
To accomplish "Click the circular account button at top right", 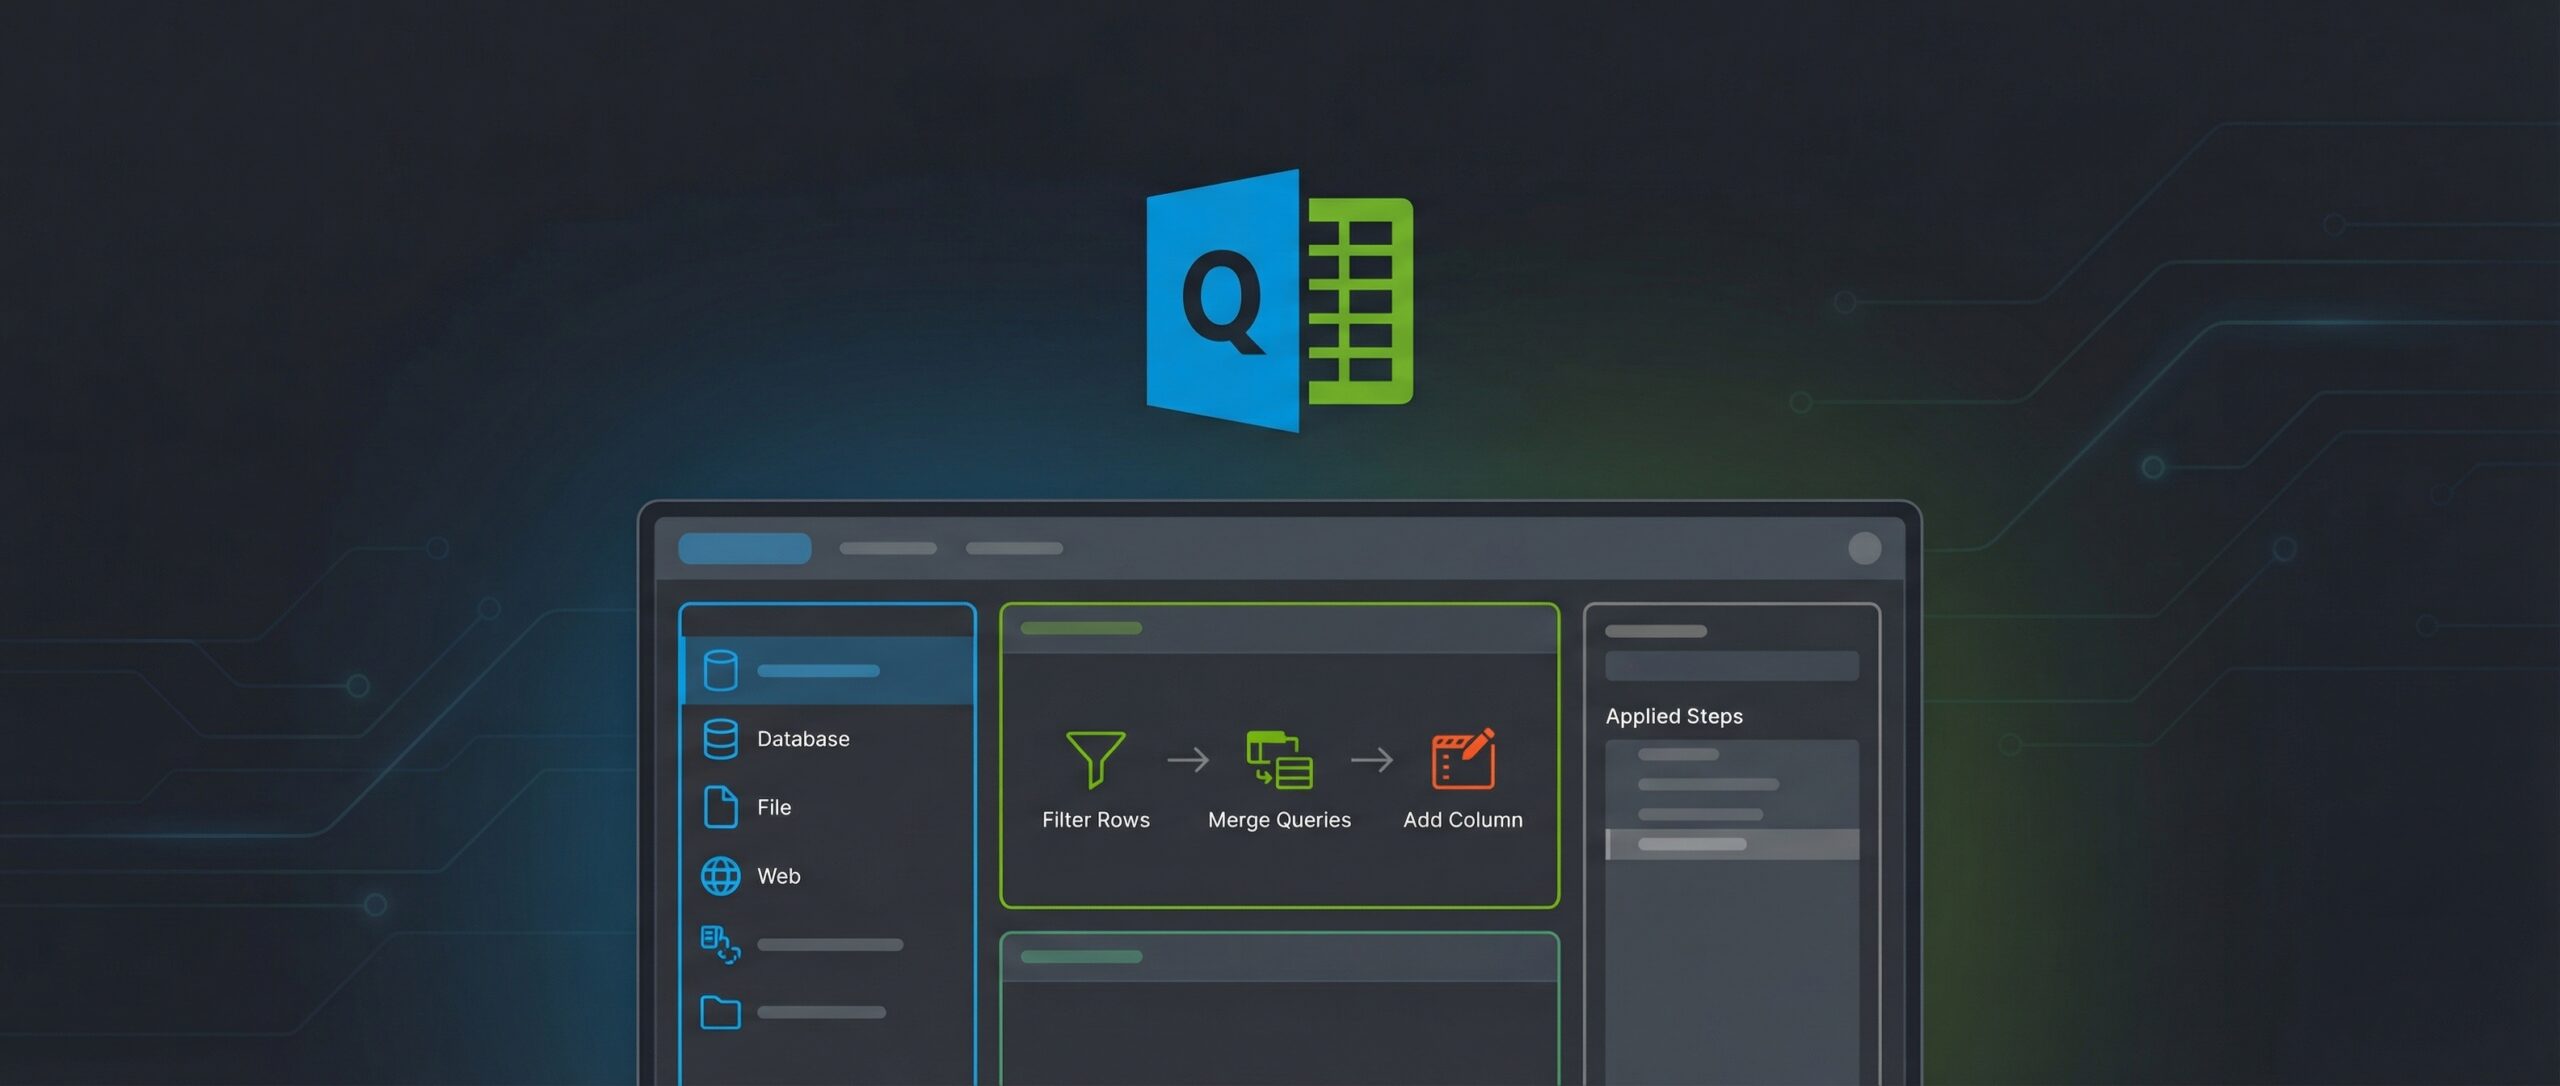I will click(1864, 547).
